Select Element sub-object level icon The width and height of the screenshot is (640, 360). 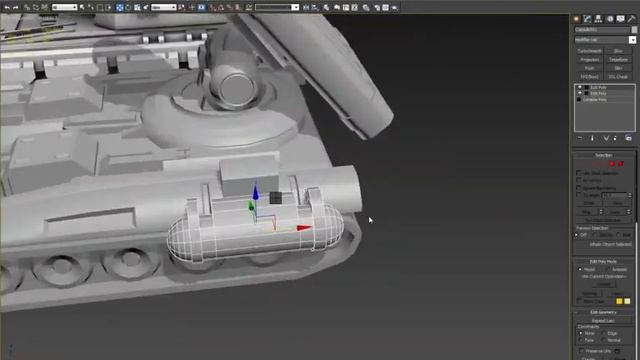pos(621,164)
